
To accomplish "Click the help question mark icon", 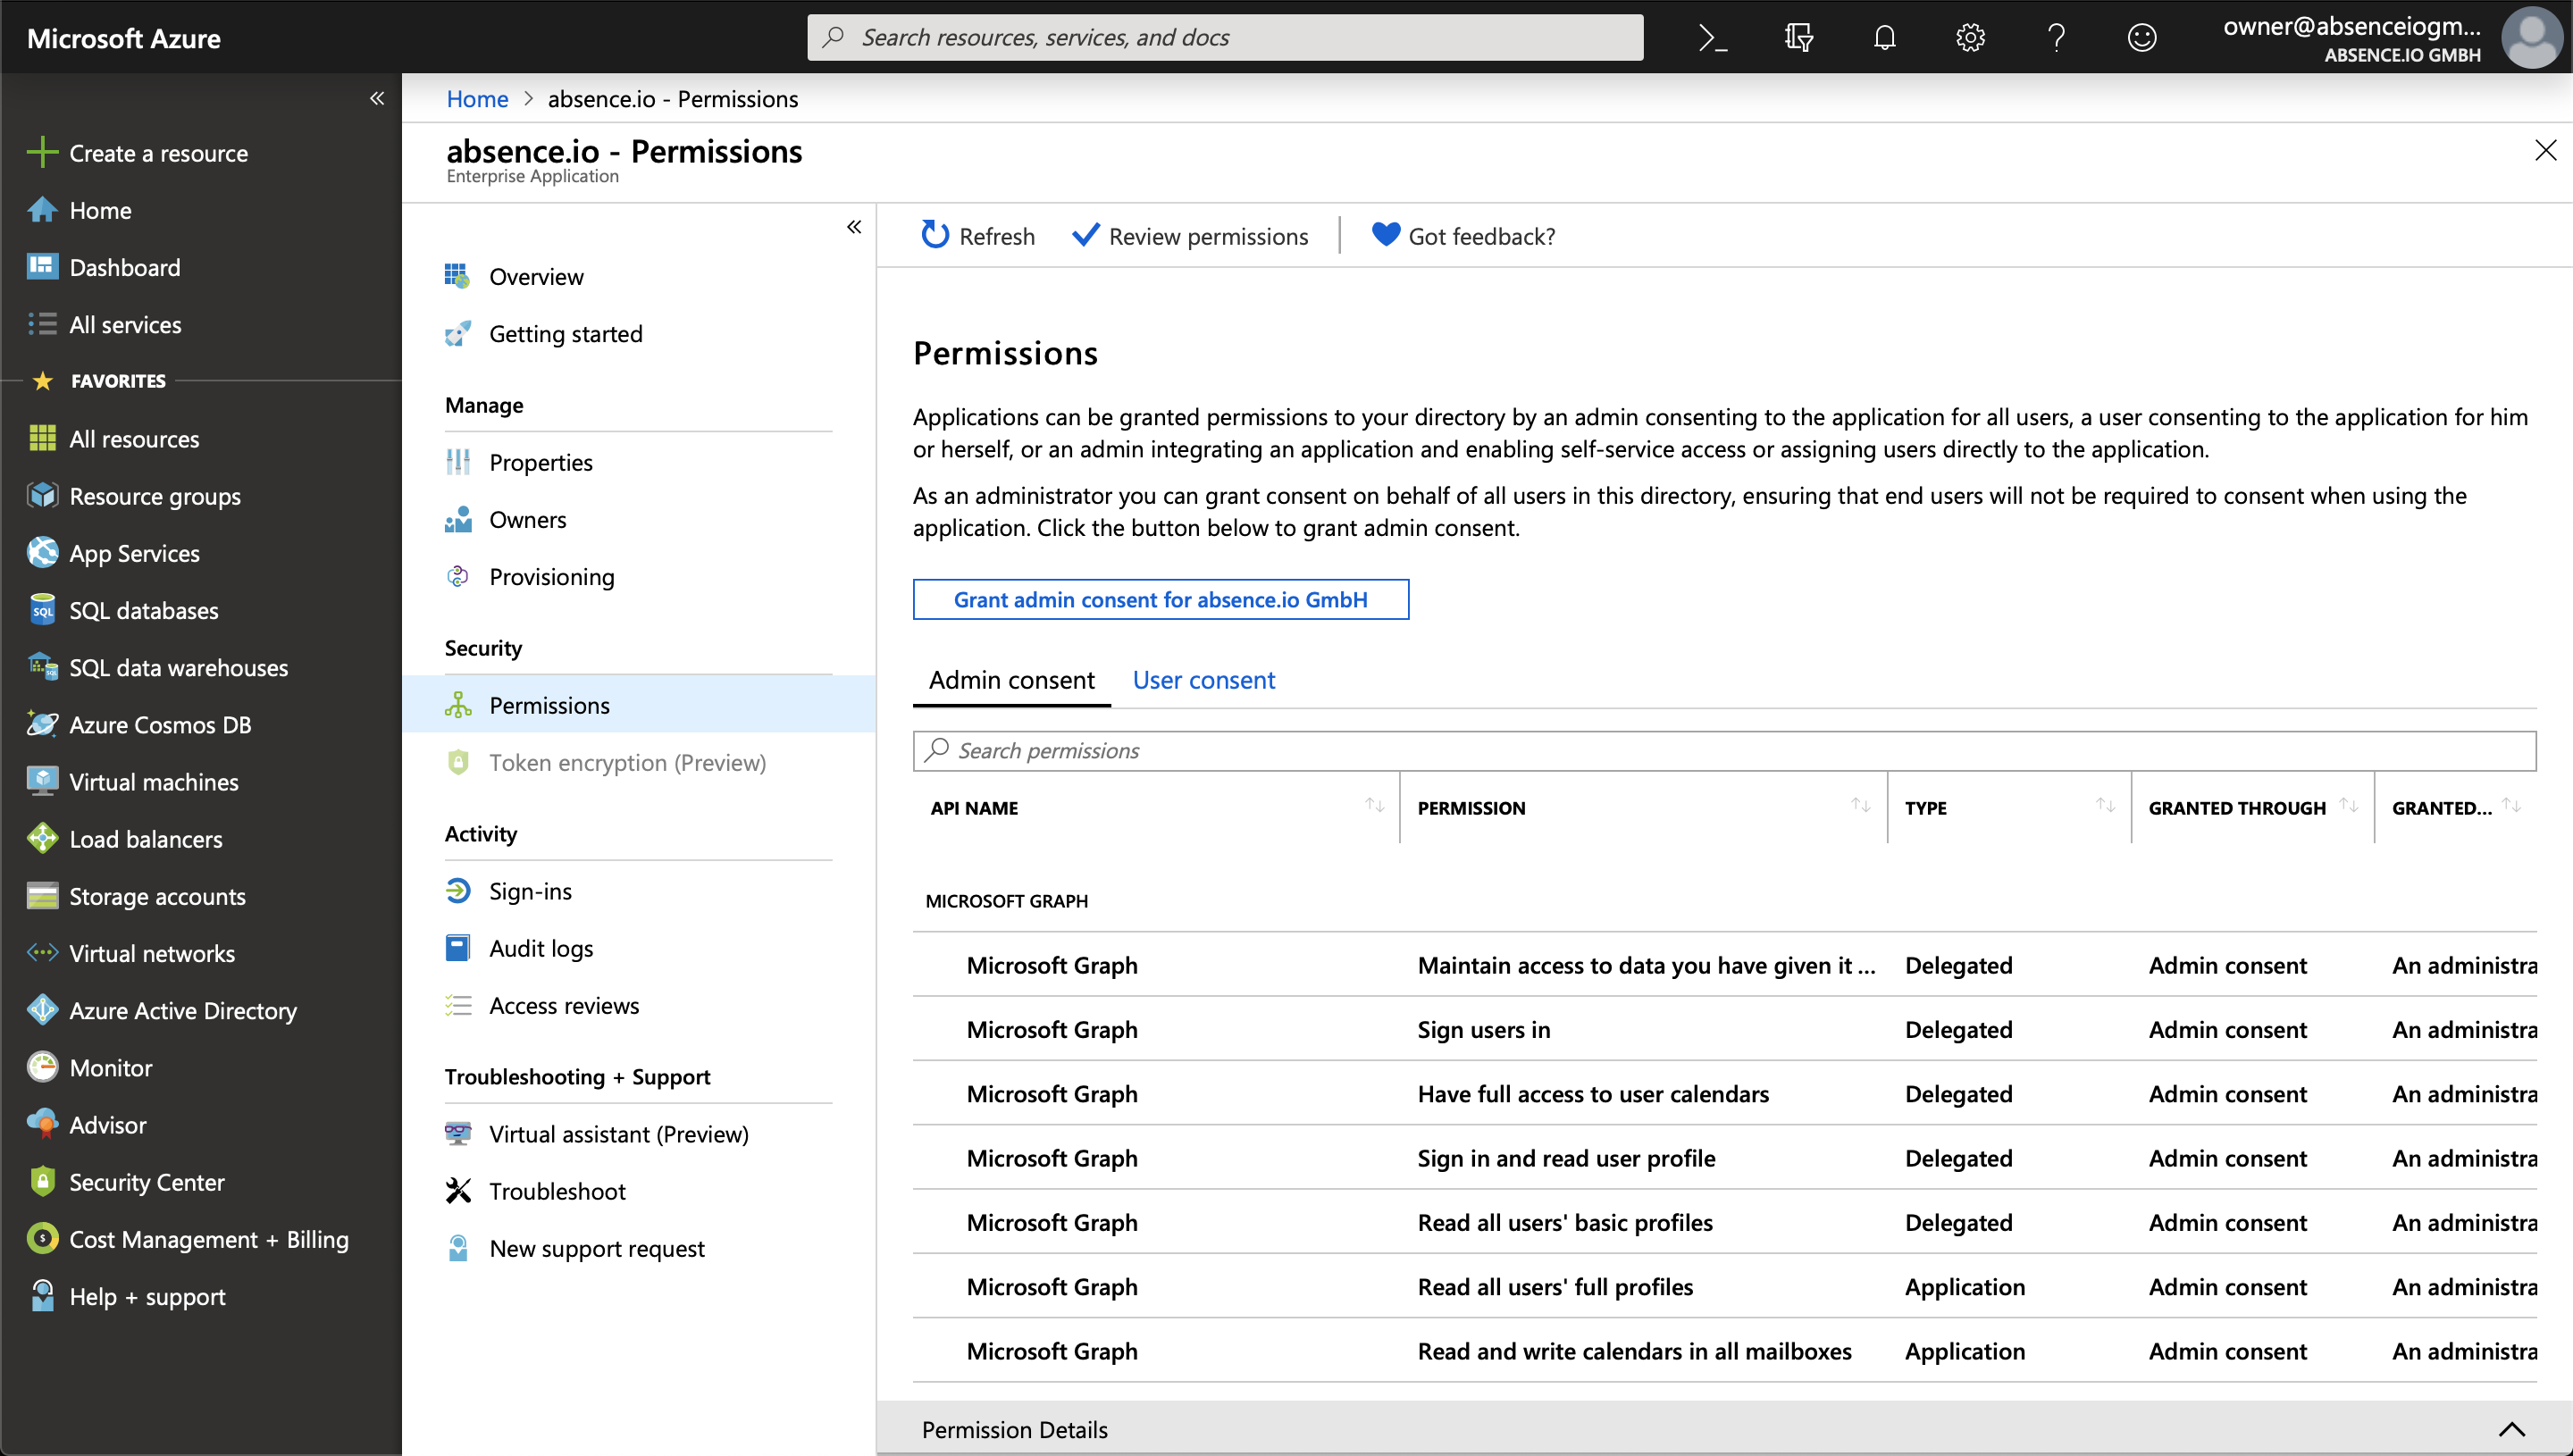I will pyautogui.click(x=2056, y=38).
